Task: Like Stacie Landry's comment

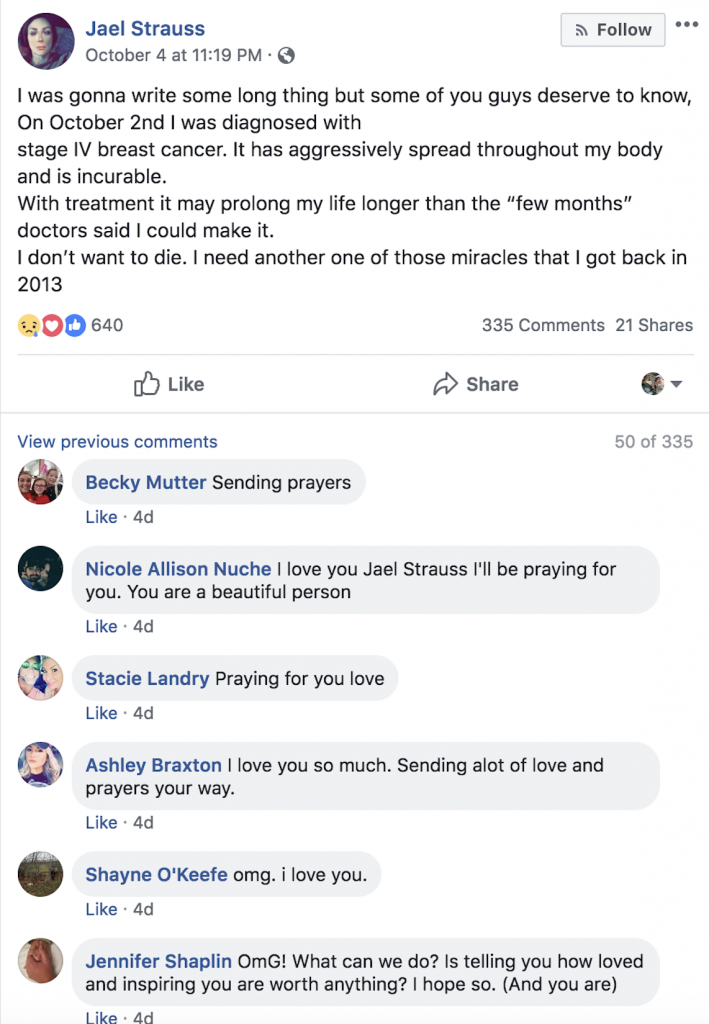Action: [101, 713]
